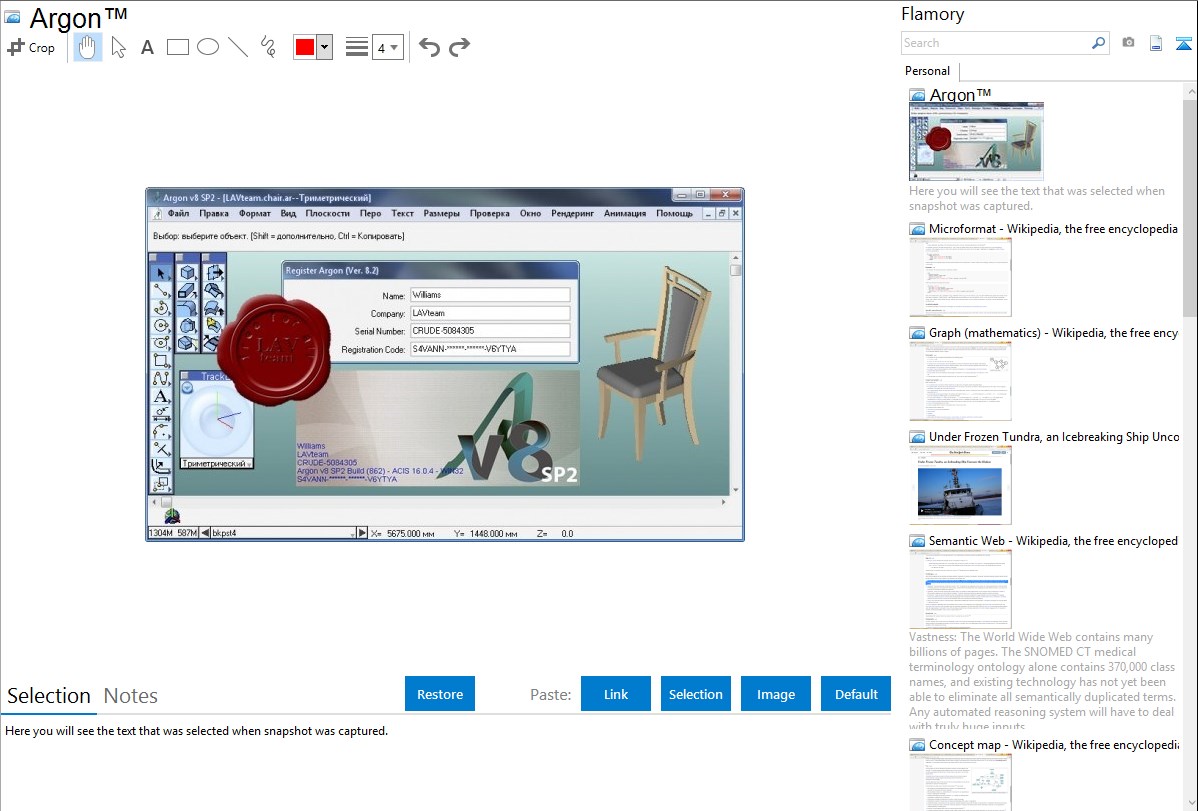Select the Microformat snapshot thumbnail
Screen dimensions: 1198x811
[x=960, y=277]
